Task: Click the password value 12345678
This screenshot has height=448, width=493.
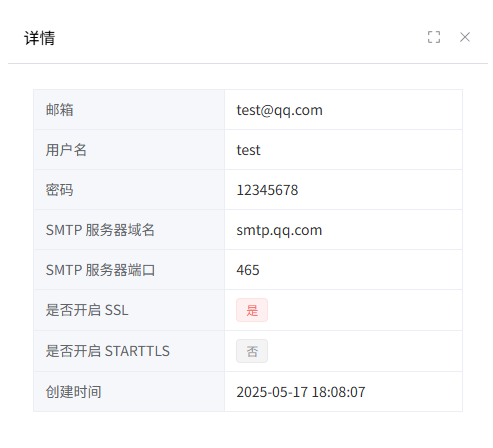Action: (x=267, y=190)
